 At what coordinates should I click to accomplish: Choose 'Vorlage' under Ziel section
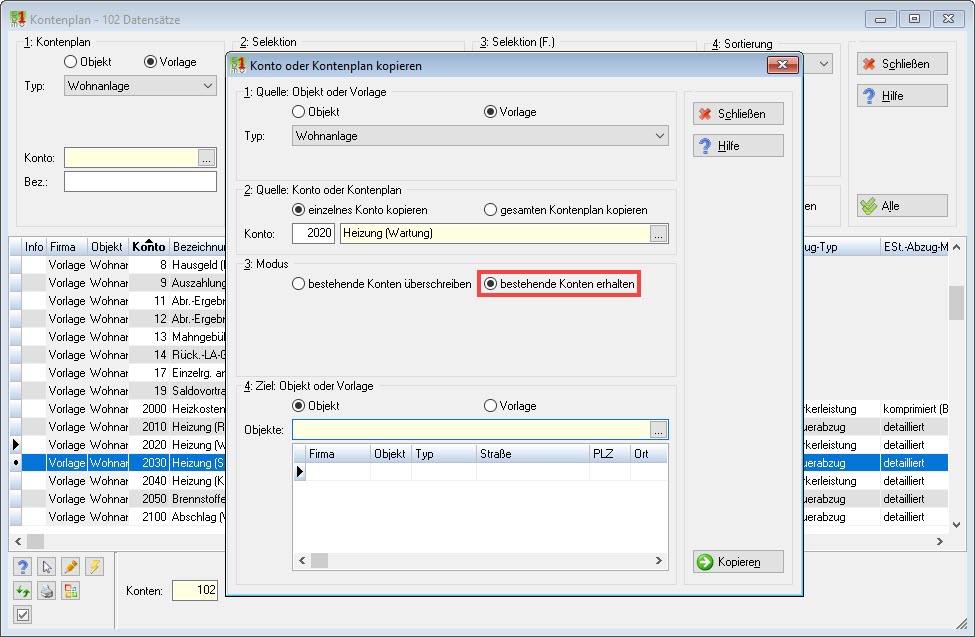point(510,406)
